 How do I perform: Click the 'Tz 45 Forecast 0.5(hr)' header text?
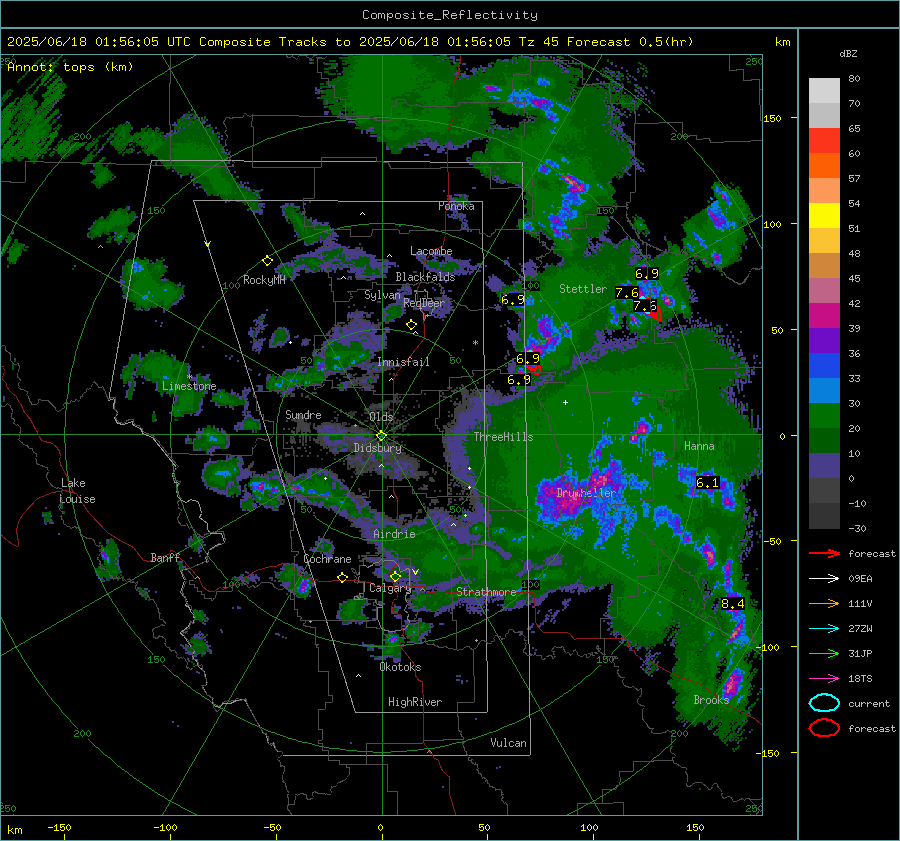606,42
